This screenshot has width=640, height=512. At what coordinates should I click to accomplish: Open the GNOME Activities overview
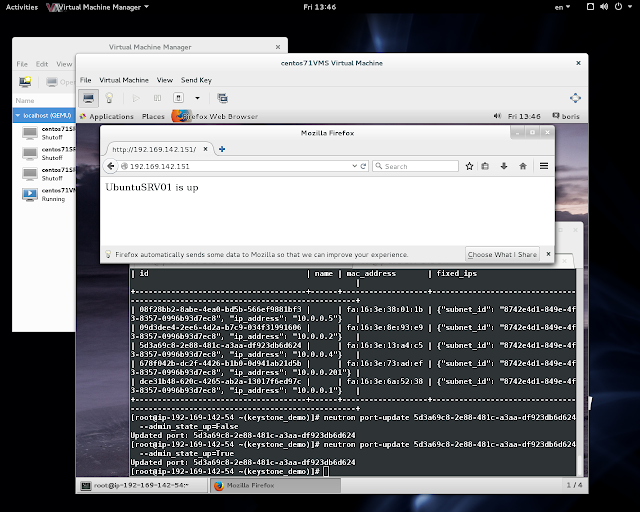click(22, 7)
